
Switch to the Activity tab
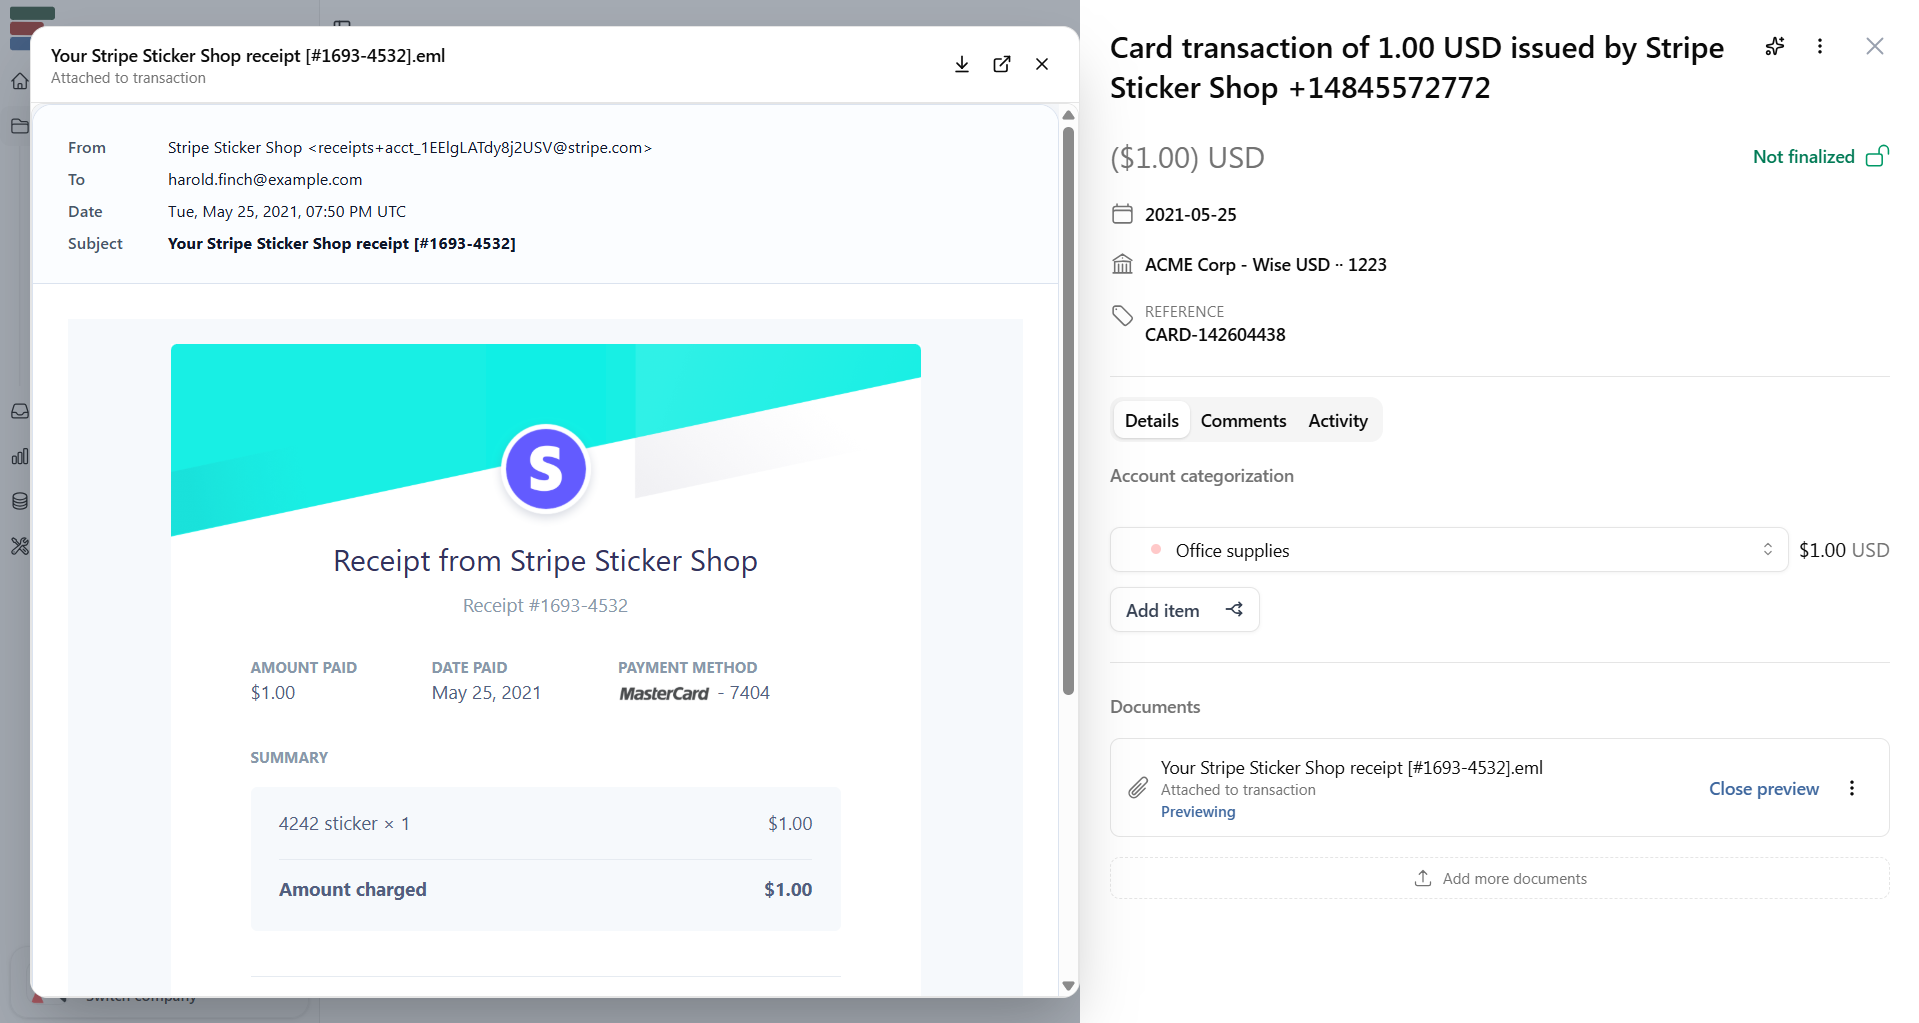tap(1337, 420)
